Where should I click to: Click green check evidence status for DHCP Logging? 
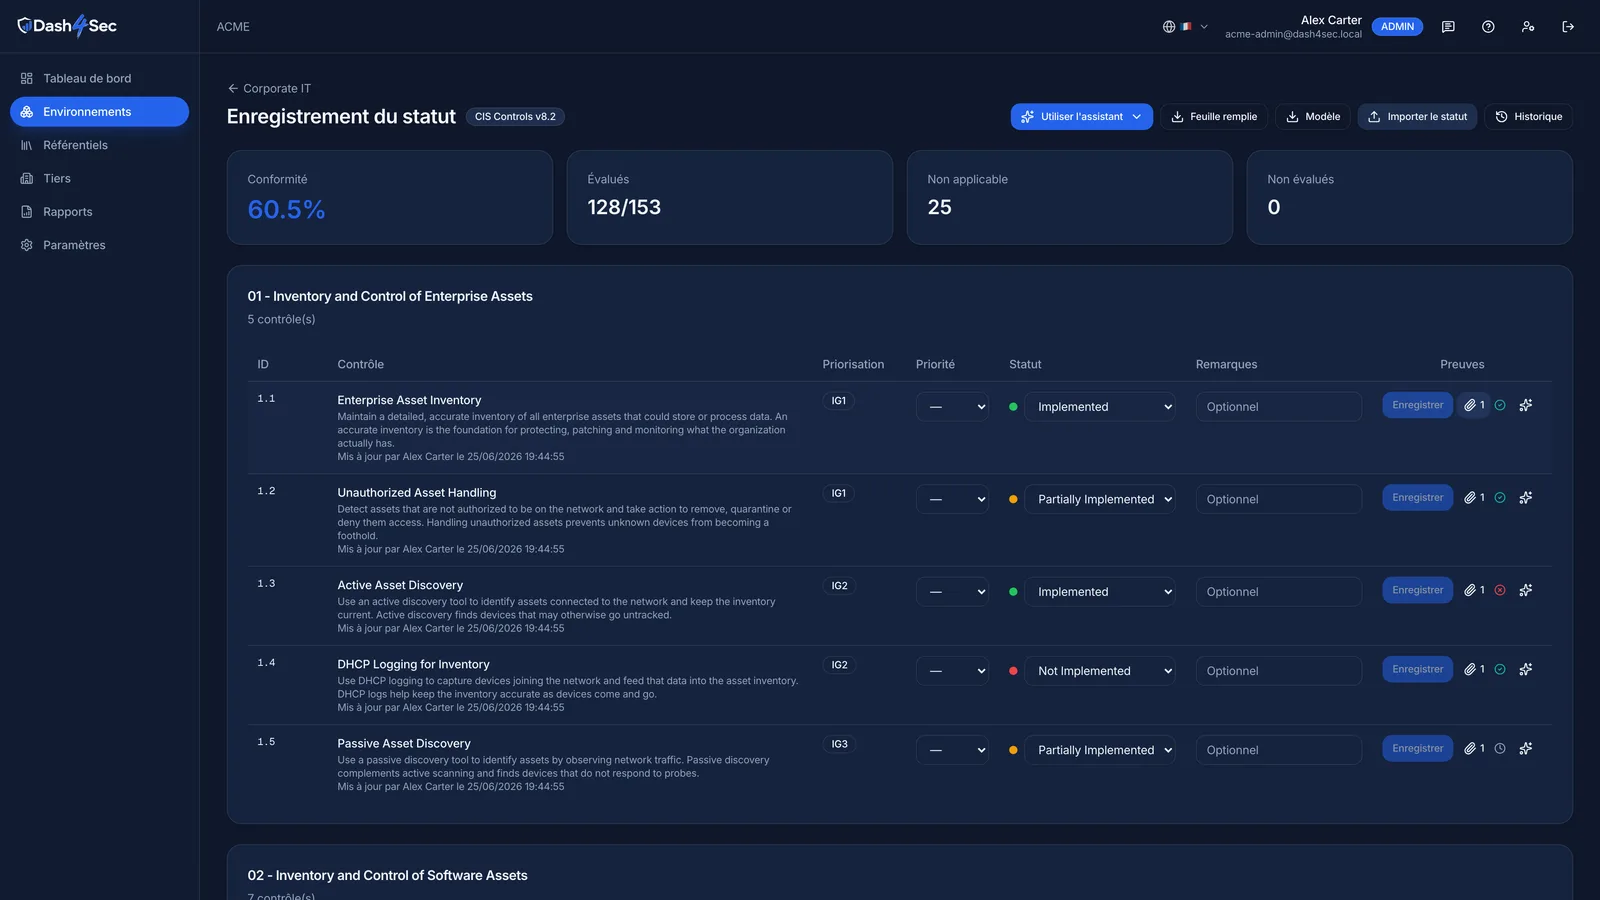[x=1500, y=669]
